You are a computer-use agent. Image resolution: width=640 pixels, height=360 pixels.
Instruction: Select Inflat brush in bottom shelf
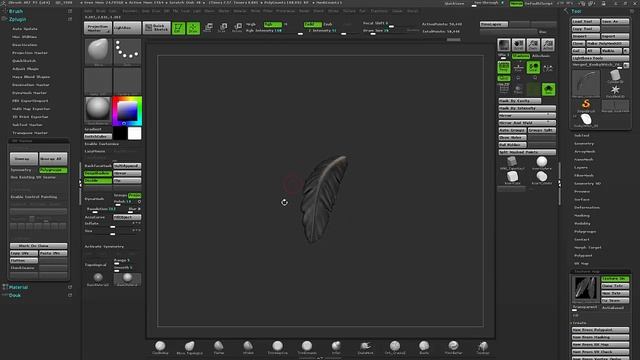point(336,348)
